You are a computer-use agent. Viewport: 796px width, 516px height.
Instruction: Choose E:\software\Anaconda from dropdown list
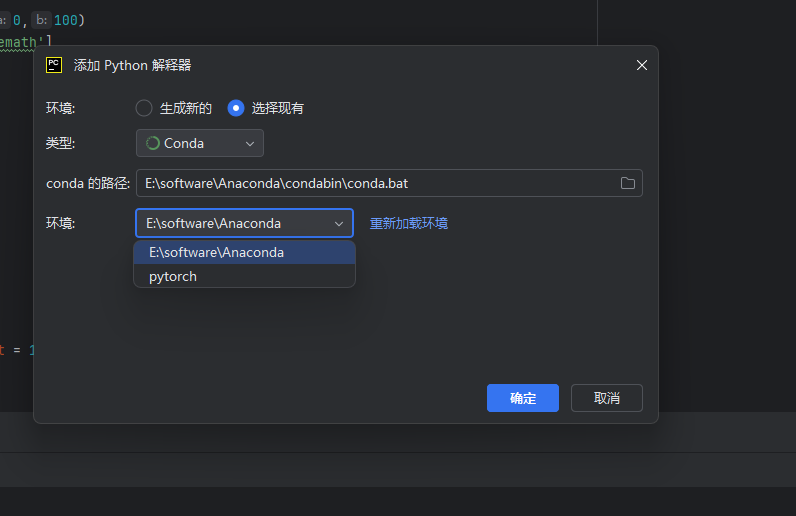244,252
